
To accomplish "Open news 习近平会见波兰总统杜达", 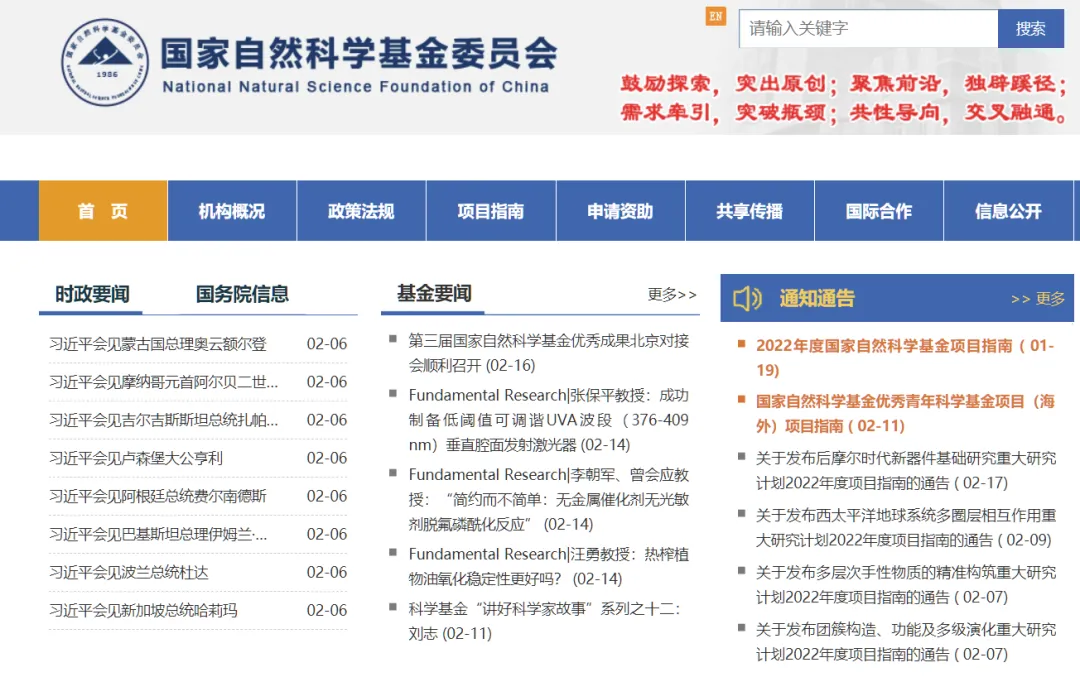I will click(129, 572).
